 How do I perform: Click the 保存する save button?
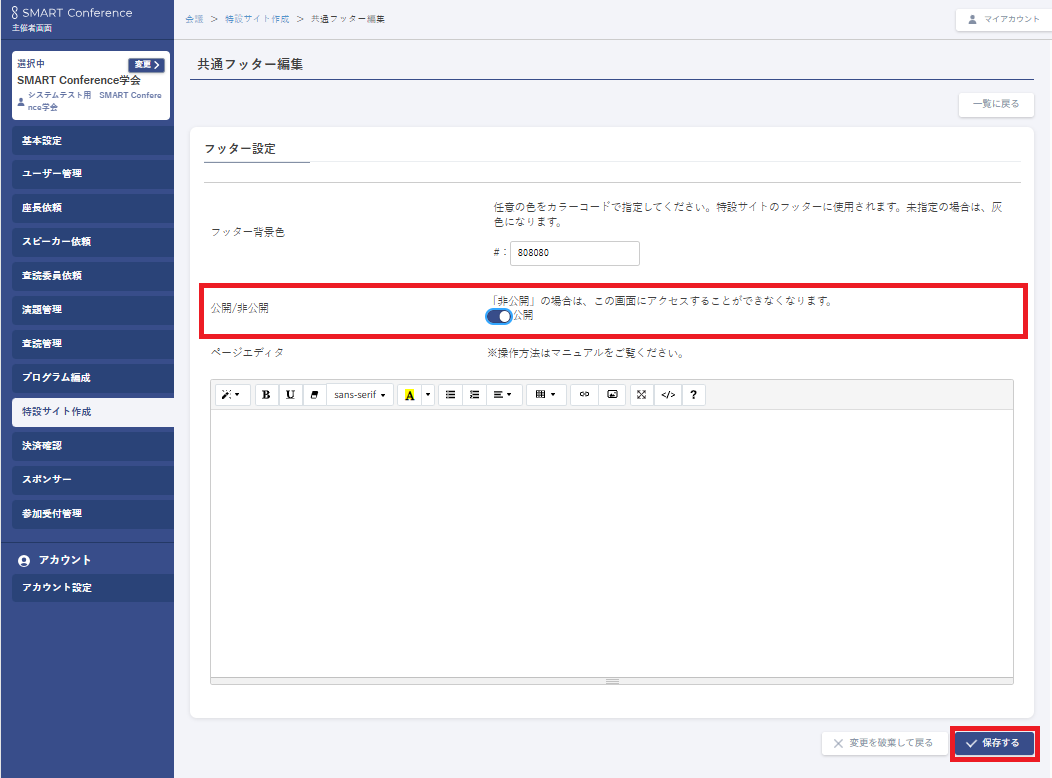[x=993, y=743]
